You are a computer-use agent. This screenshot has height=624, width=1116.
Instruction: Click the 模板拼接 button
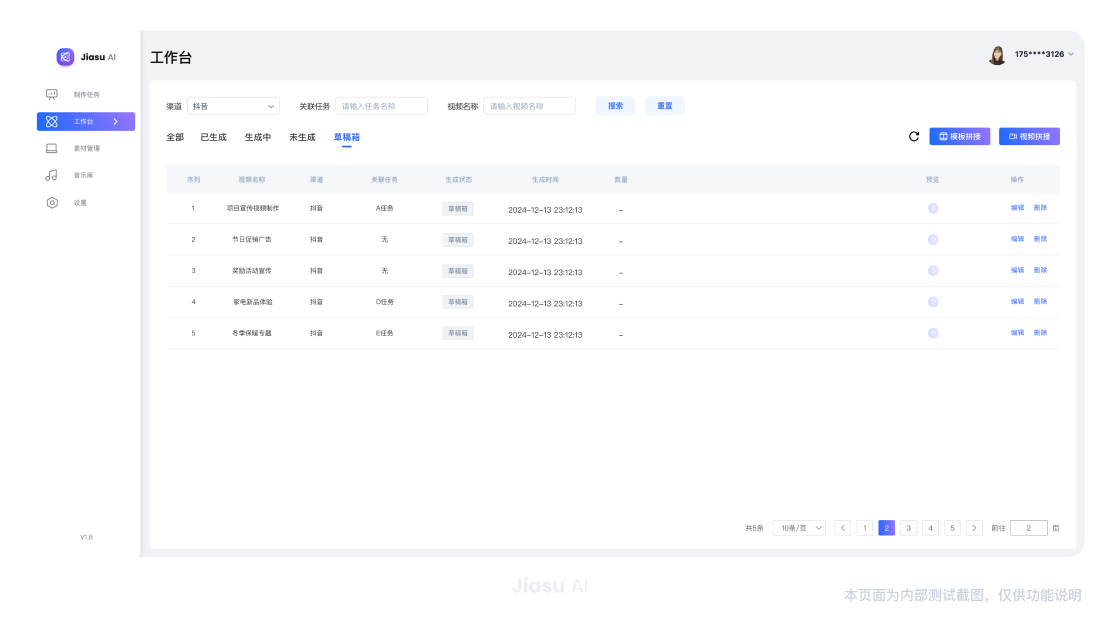click(x=959, y=136)
